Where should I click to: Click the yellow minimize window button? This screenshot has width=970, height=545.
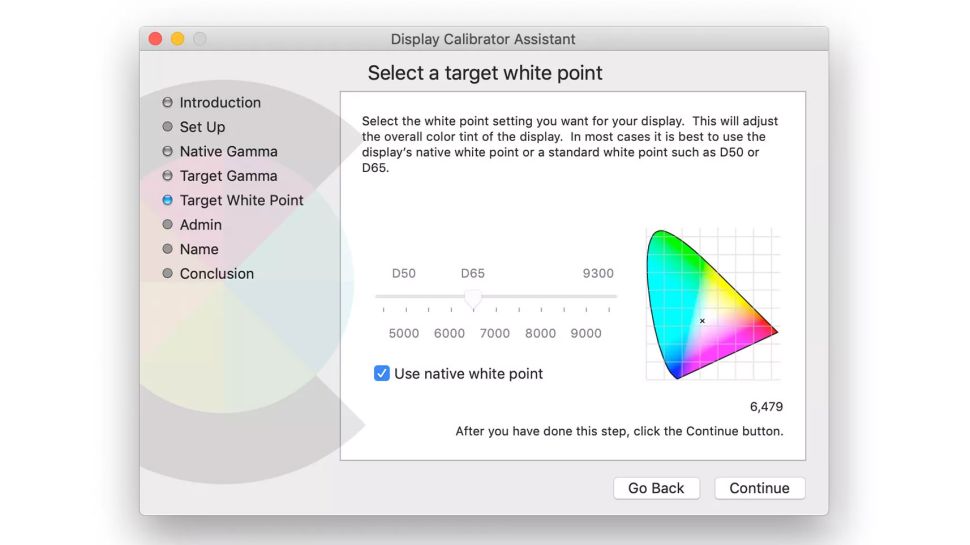point(178,39)
